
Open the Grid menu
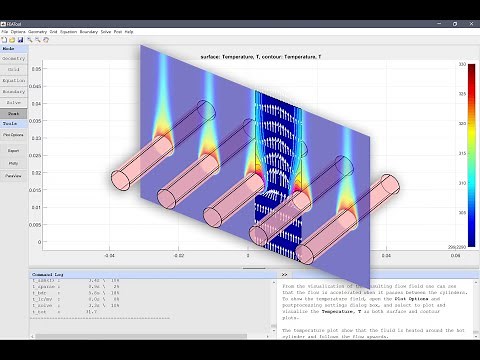coord(53,32)
